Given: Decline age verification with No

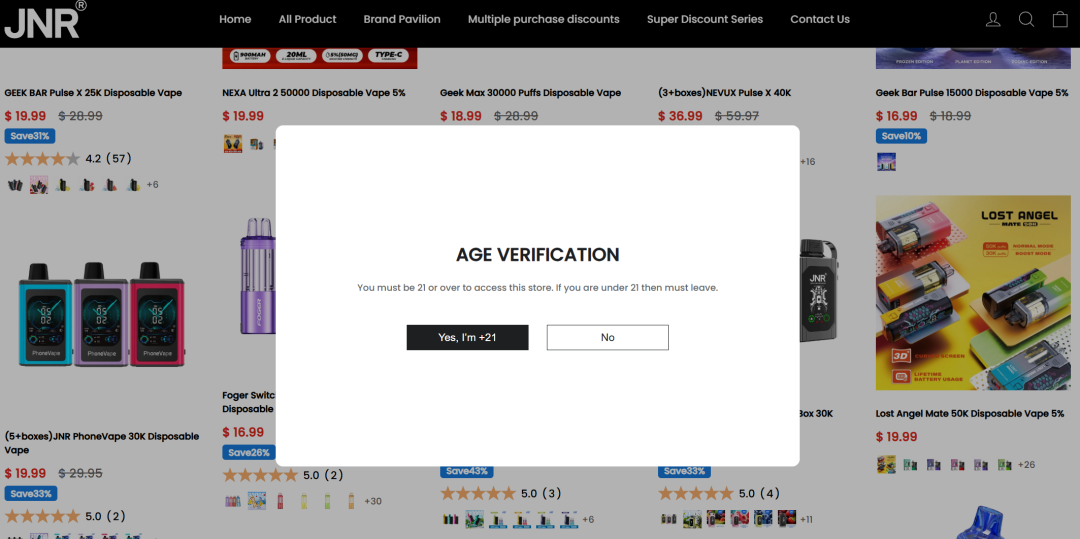Looking at the screenshot, I should [608, 337].
